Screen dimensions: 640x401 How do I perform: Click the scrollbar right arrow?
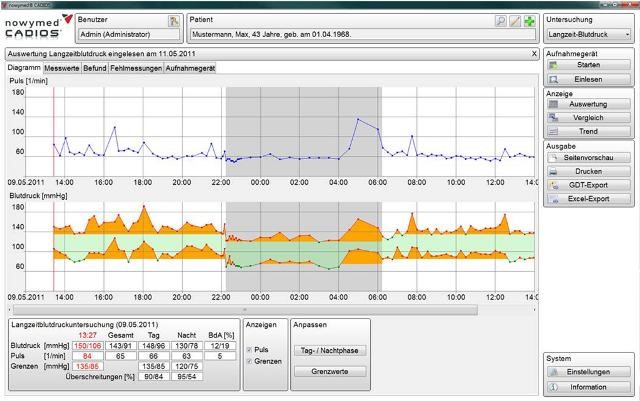(x=534, y=310)
